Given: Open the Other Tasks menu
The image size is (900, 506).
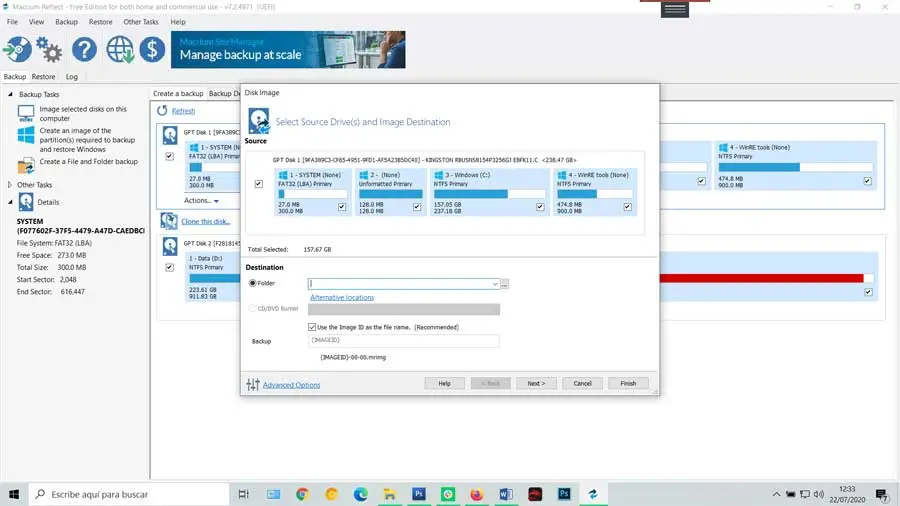Looking at the screenshot, I should click(x=141, y=22).
